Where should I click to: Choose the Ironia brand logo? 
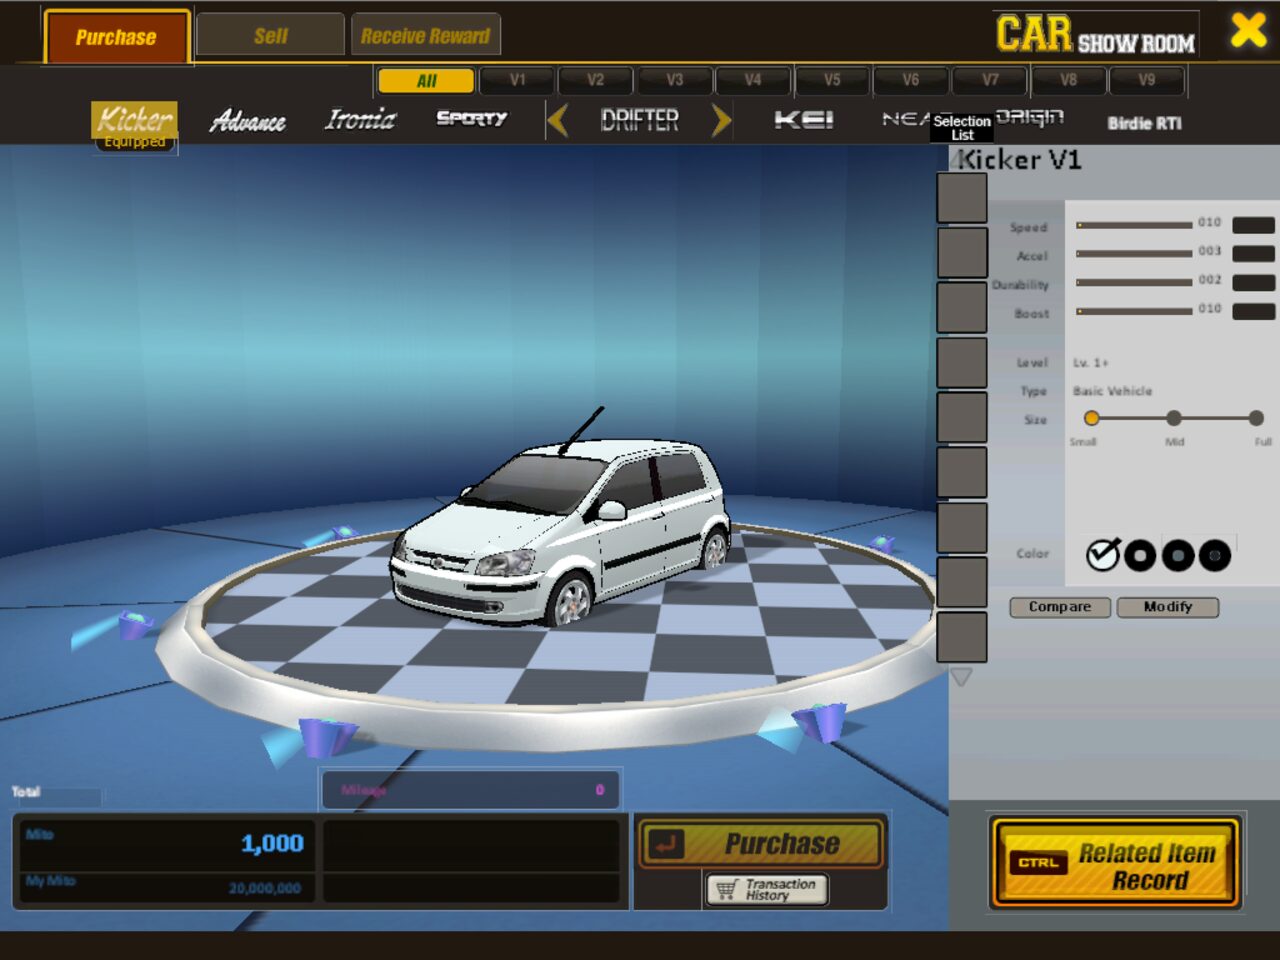[360, 119]
